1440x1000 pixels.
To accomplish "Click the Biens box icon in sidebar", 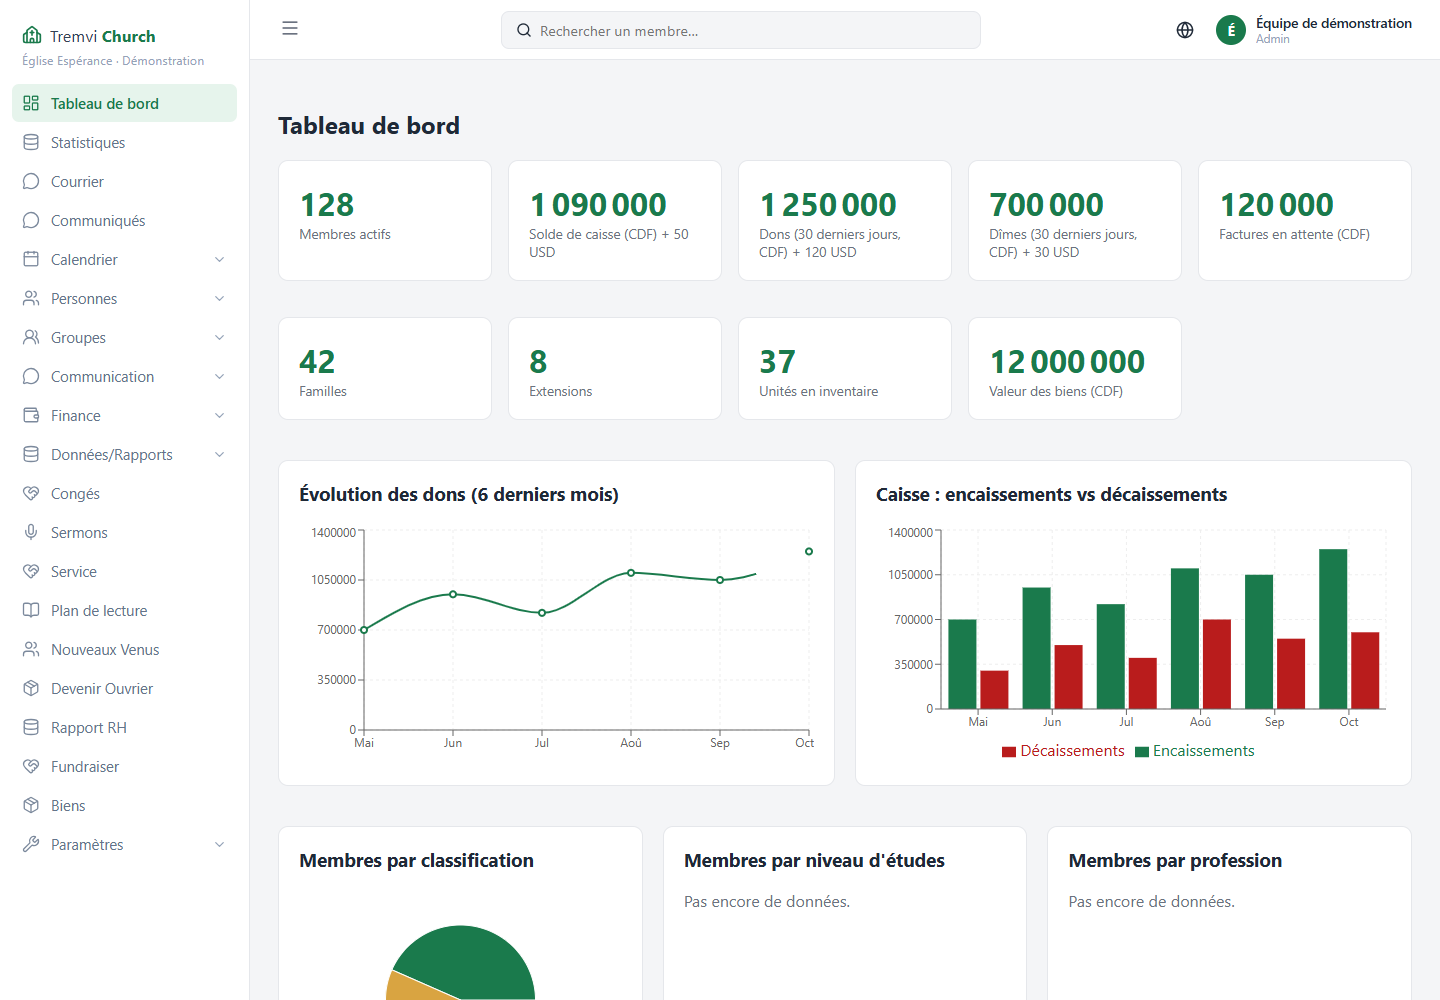I will pos(31,806).
